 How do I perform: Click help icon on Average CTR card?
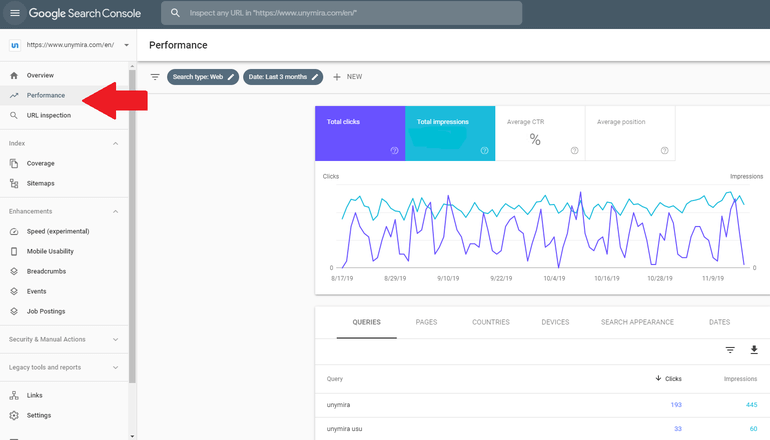[x=575, y=151]
